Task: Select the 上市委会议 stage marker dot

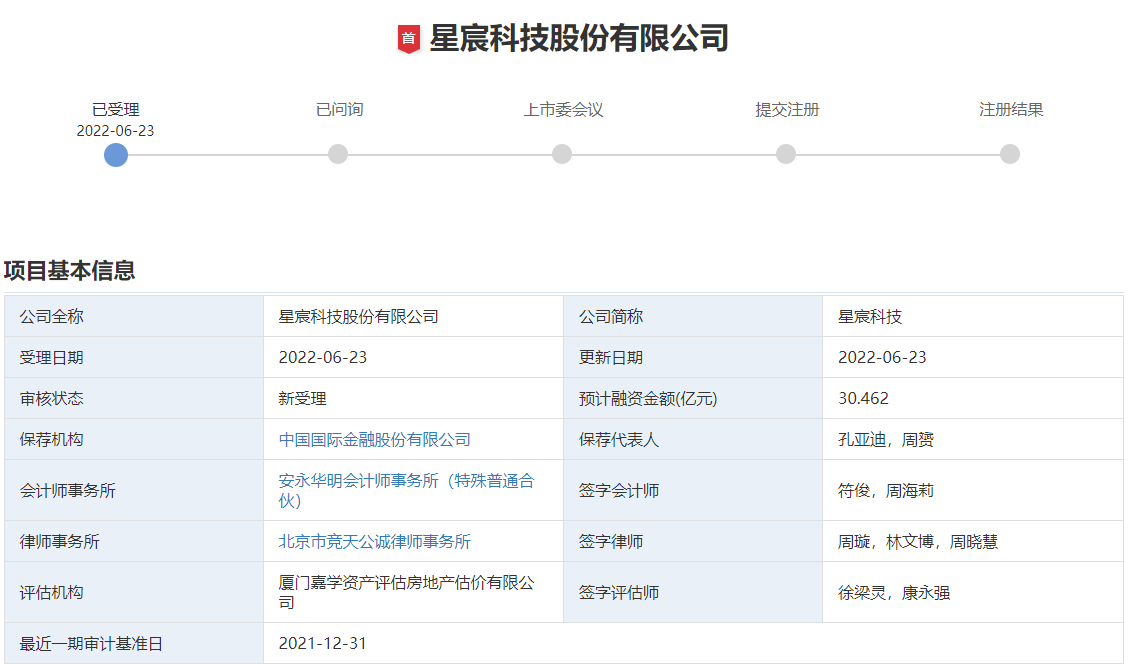Action: pyautogui.click(x=562, y=154)
